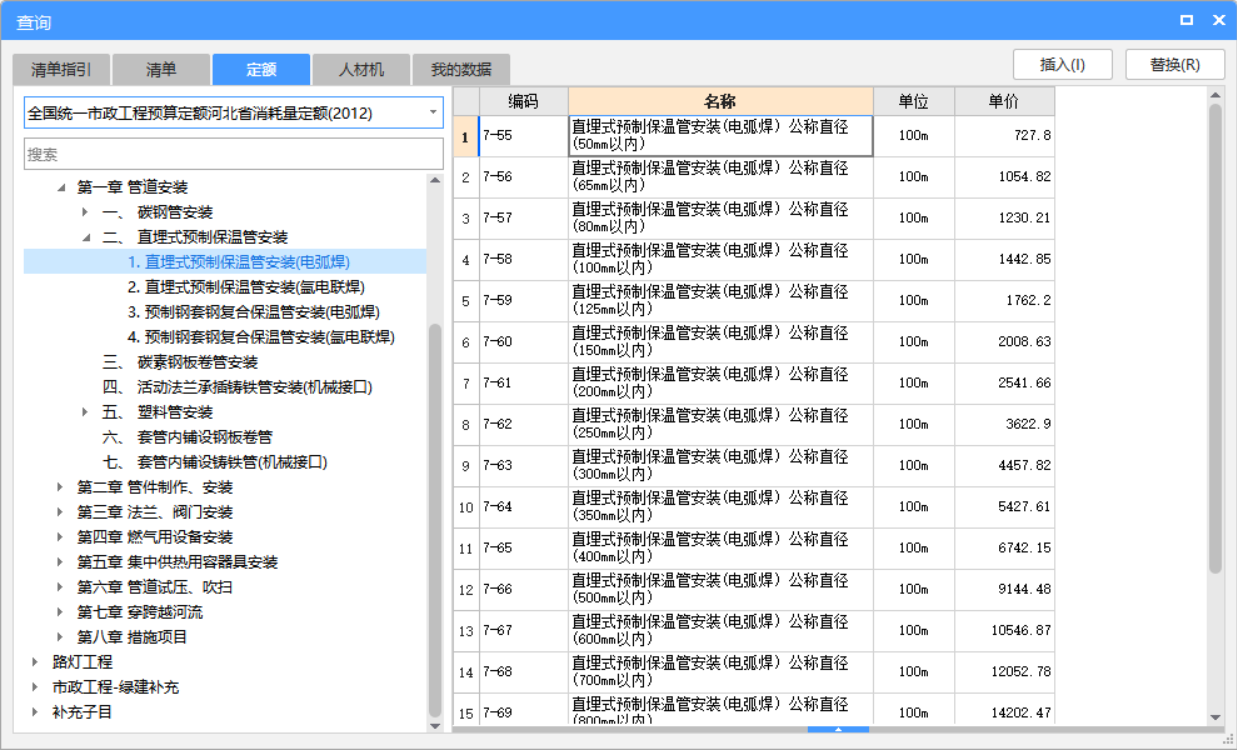
Task: Expand 市政工程-绿建补充 tree node
Action: (x=35, y=687)
